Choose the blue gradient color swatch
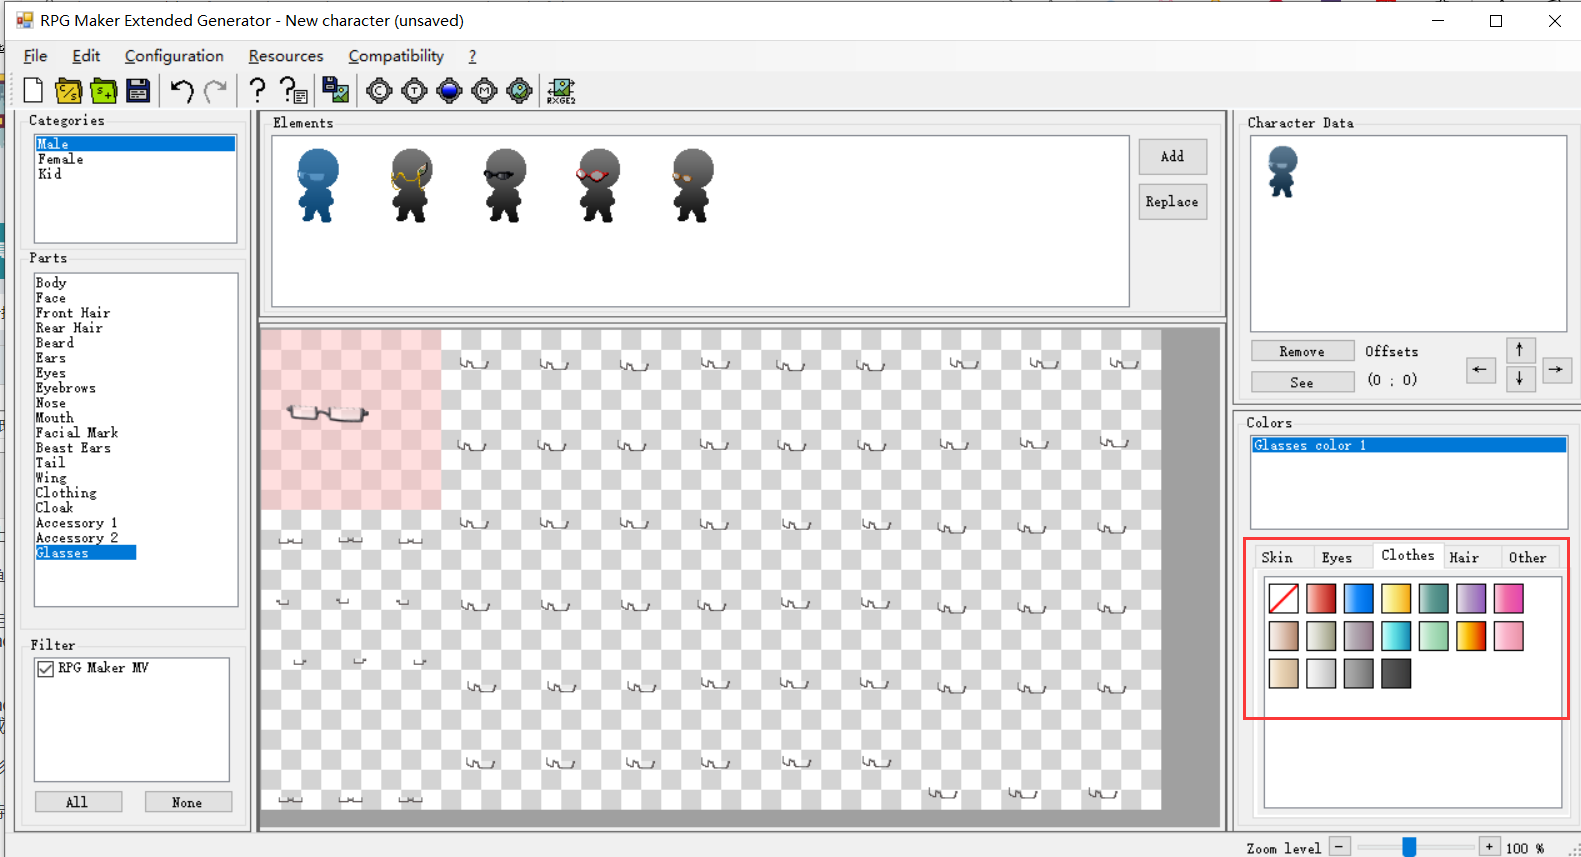 click(x=1359, y=598)
